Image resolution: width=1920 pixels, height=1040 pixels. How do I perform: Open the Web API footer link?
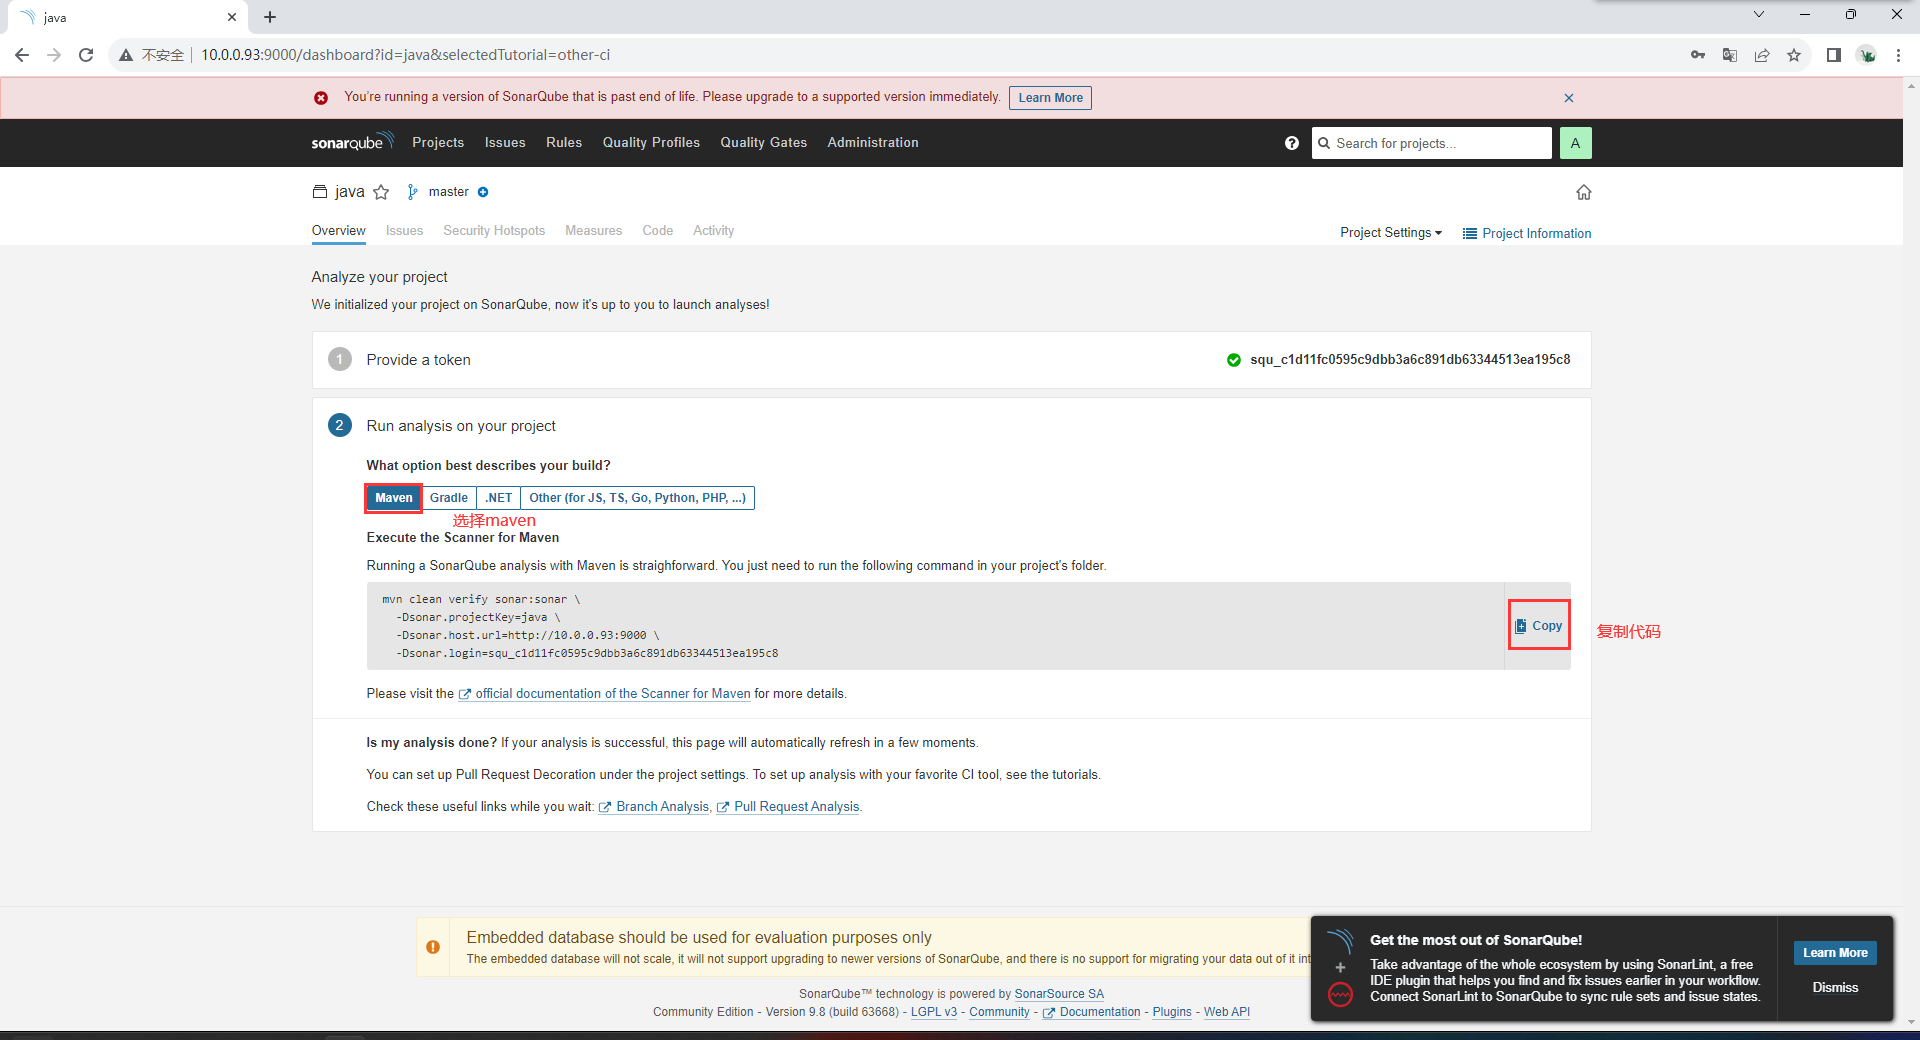1227,1011
